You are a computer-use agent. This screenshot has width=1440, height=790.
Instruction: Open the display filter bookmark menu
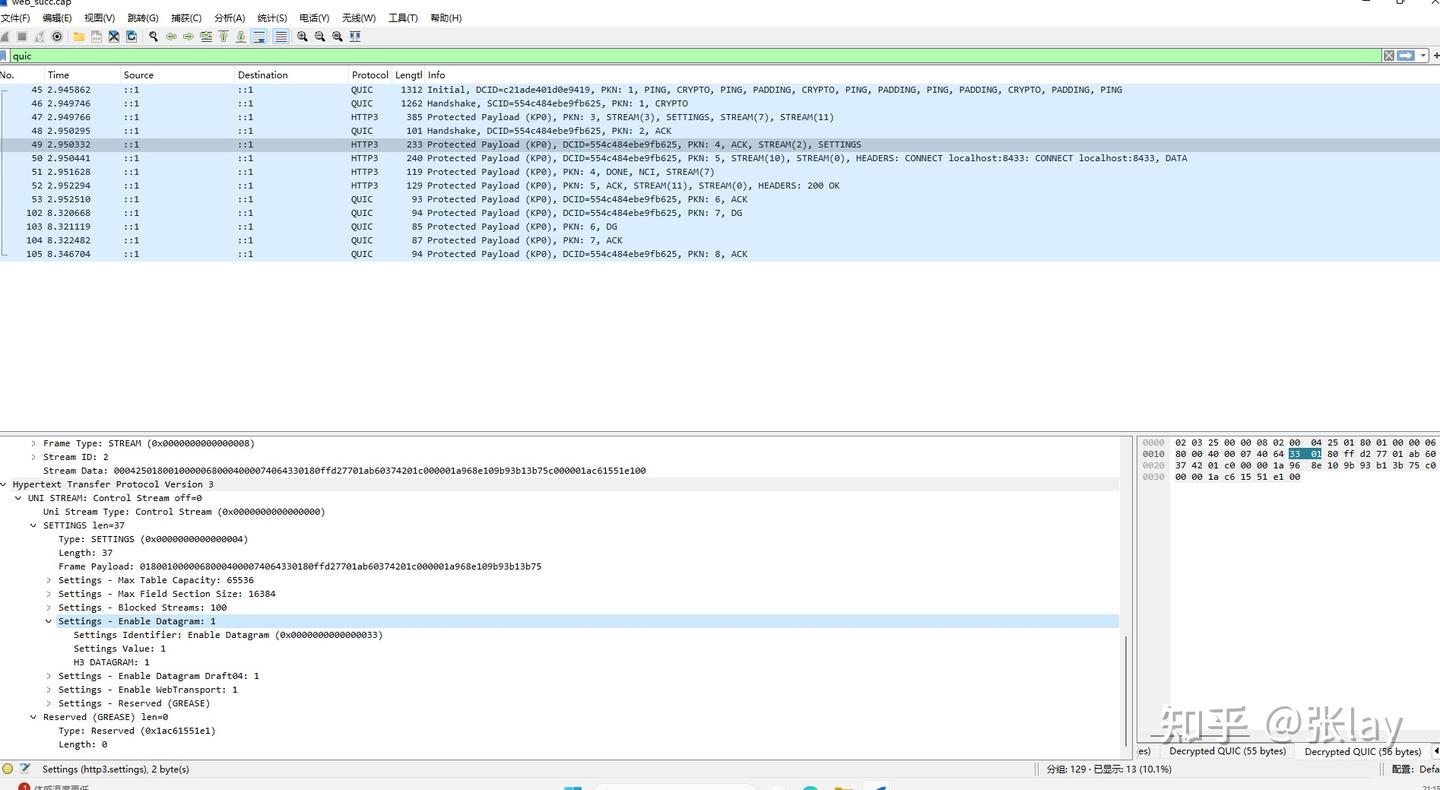coord(4,56)
